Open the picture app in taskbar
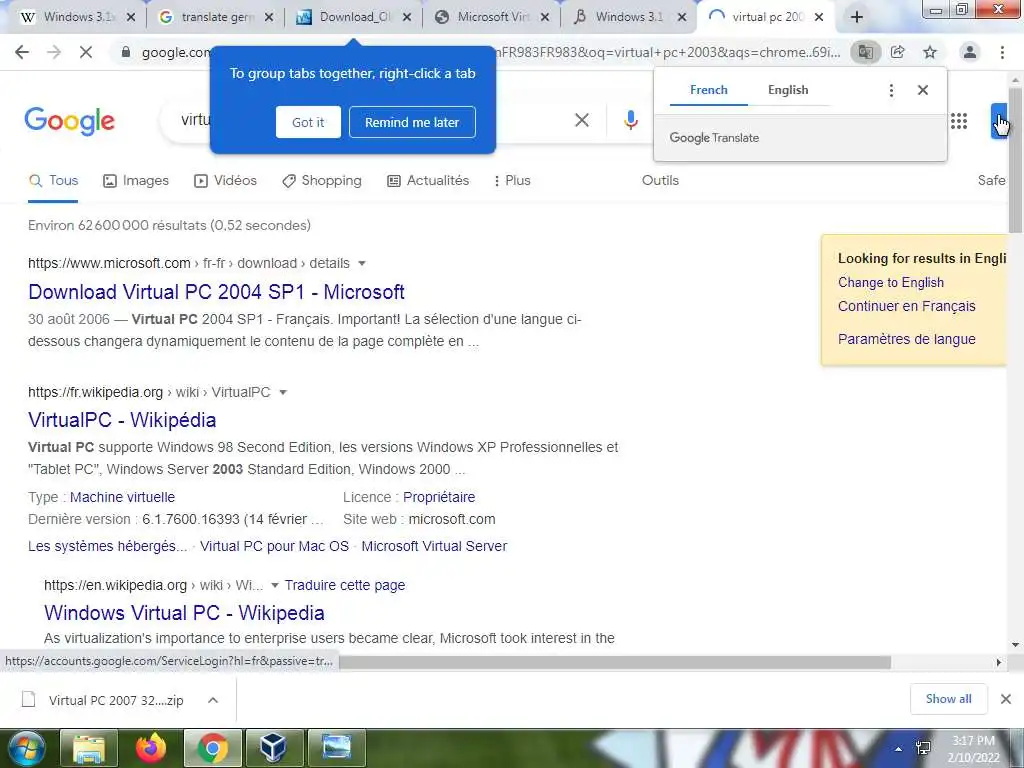Viewport: 1024px width, 768px height. [336, 748]
